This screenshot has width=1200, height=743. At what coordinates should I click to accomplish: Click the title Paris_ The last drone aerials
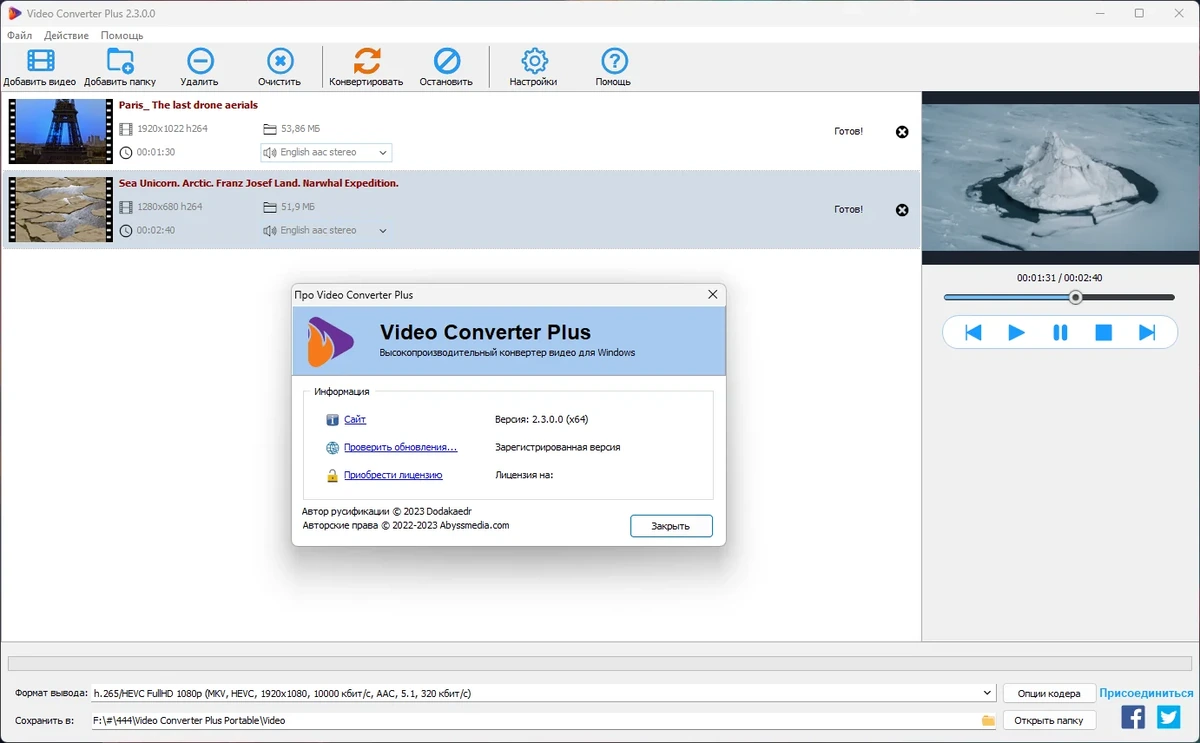188,105
